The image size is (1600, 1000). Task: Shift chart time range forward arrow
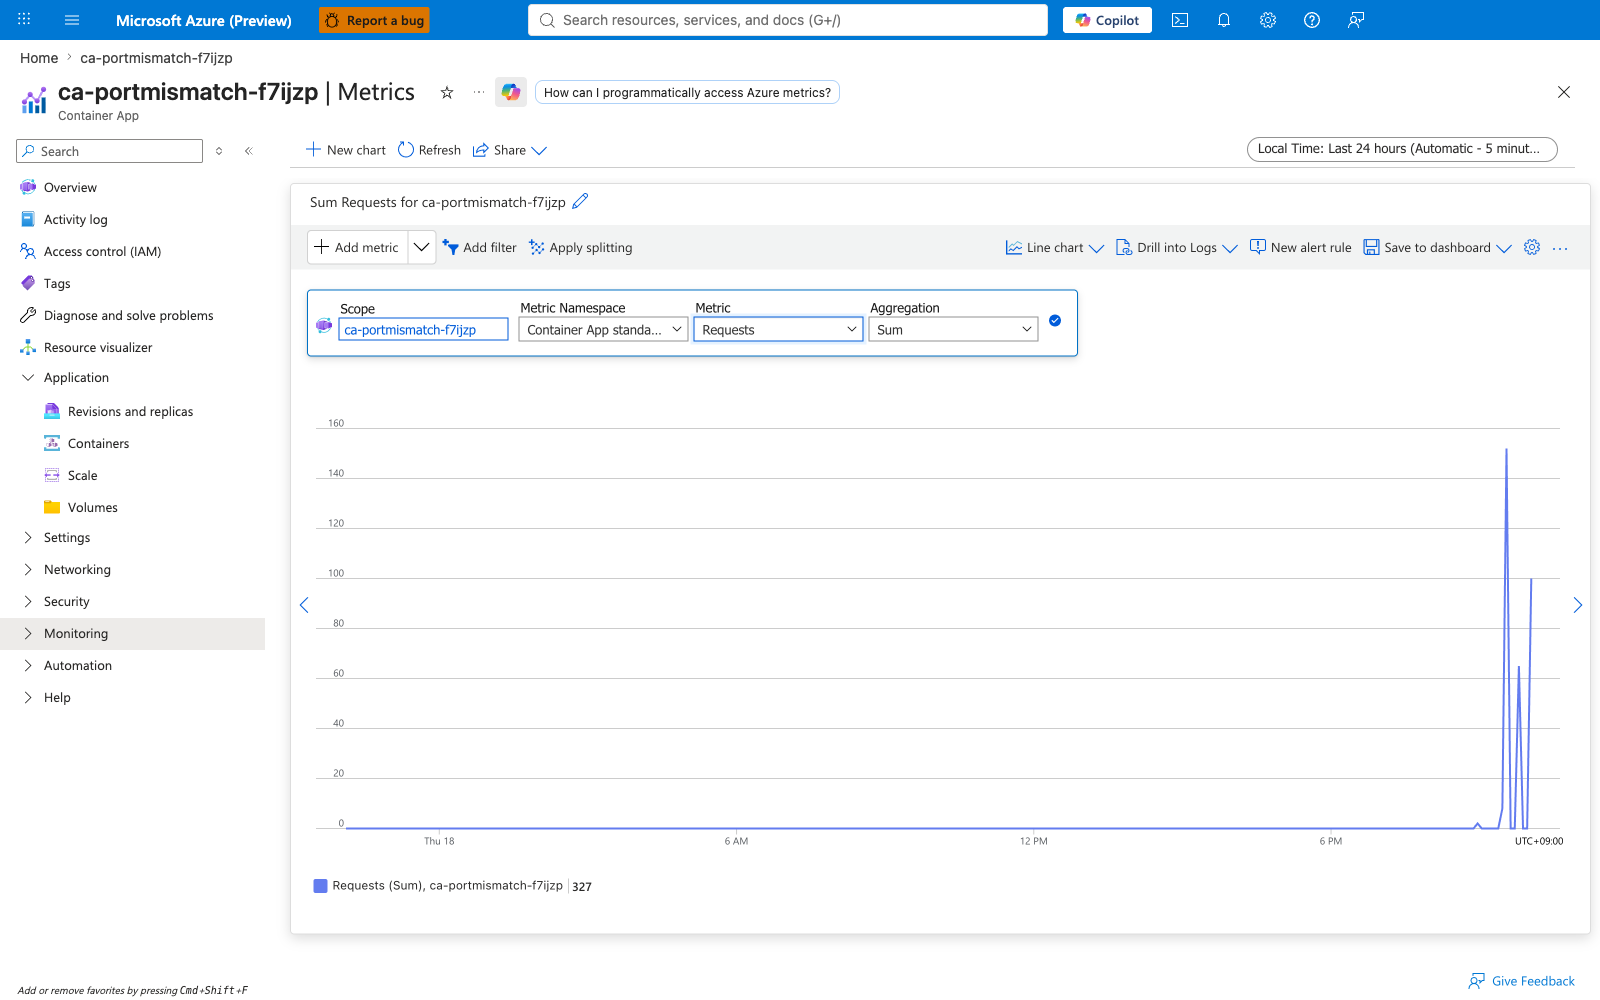[x=1577, y=605]
